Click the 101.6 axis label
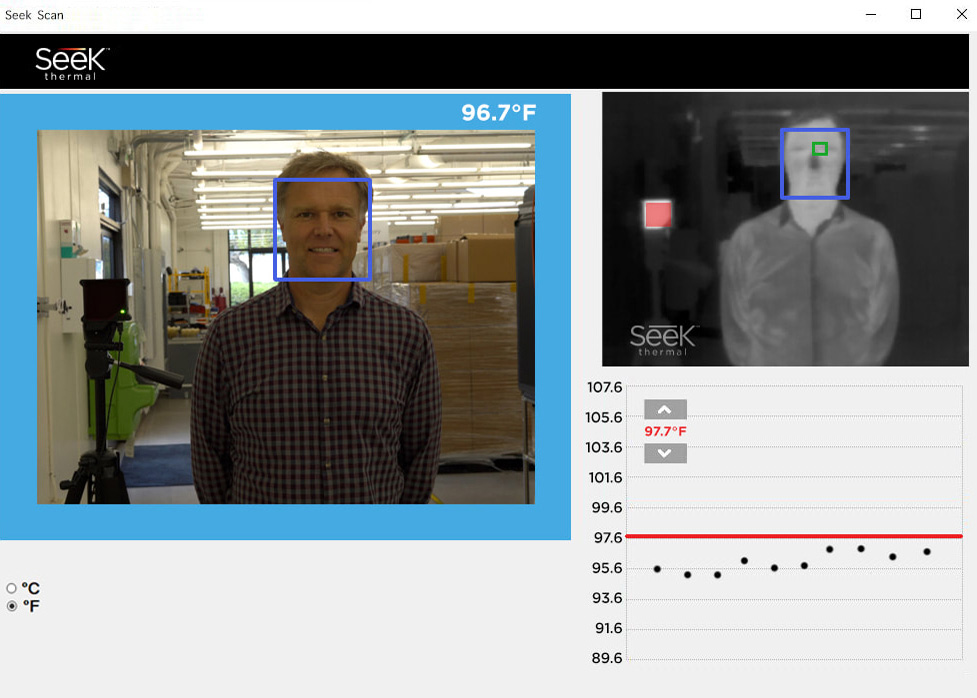The width and height of the screenshot is (977, 698). click(606, 477)
